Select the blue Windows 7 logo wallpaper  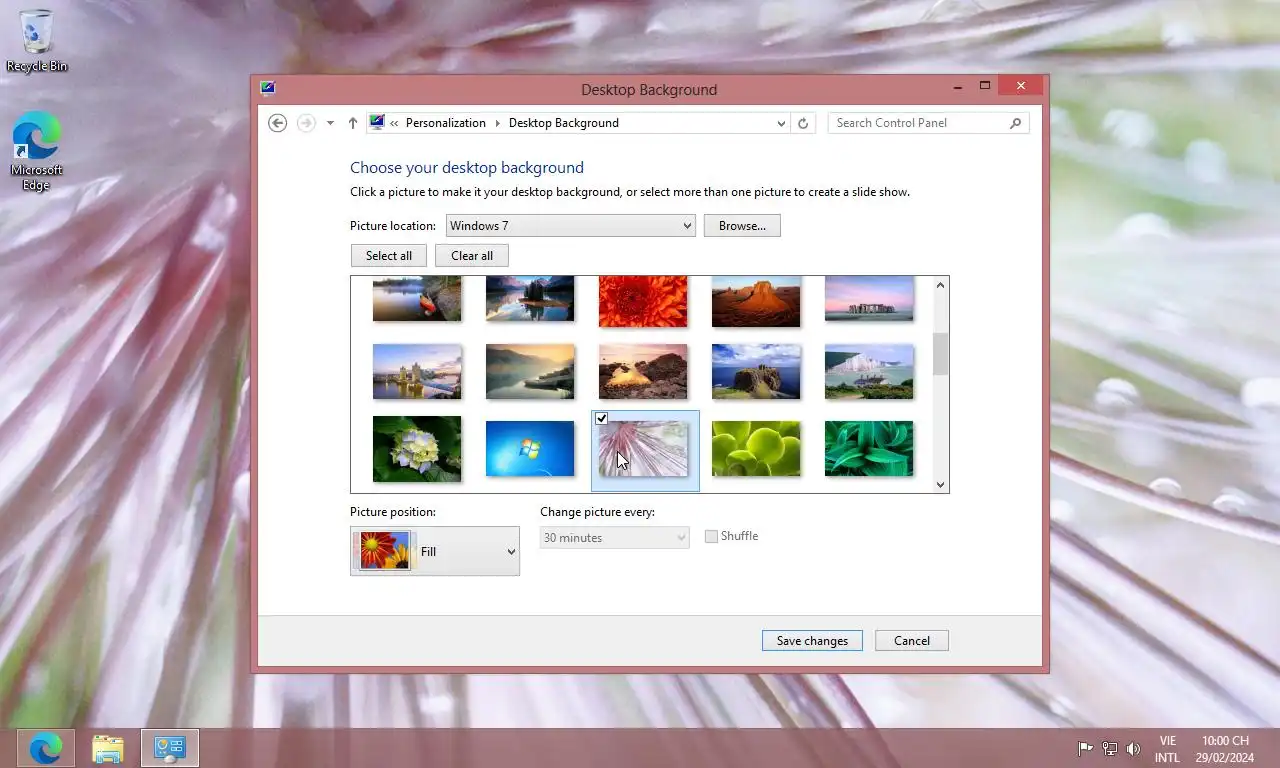pos(530,448)
